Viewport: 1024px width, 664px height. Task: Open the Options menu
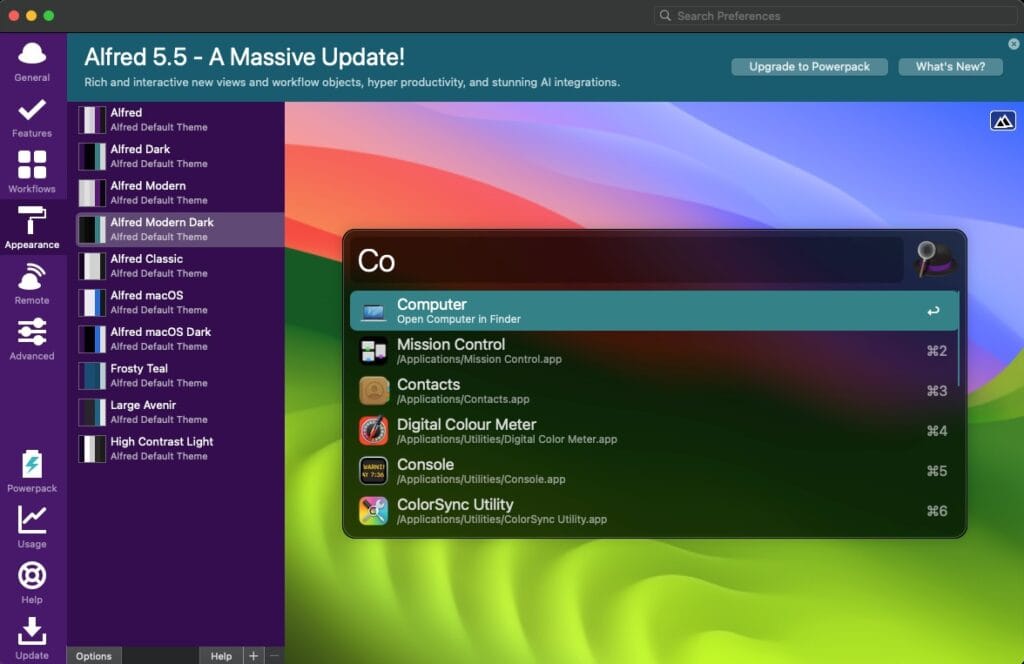pyautogui.click(x=93, y=656)
